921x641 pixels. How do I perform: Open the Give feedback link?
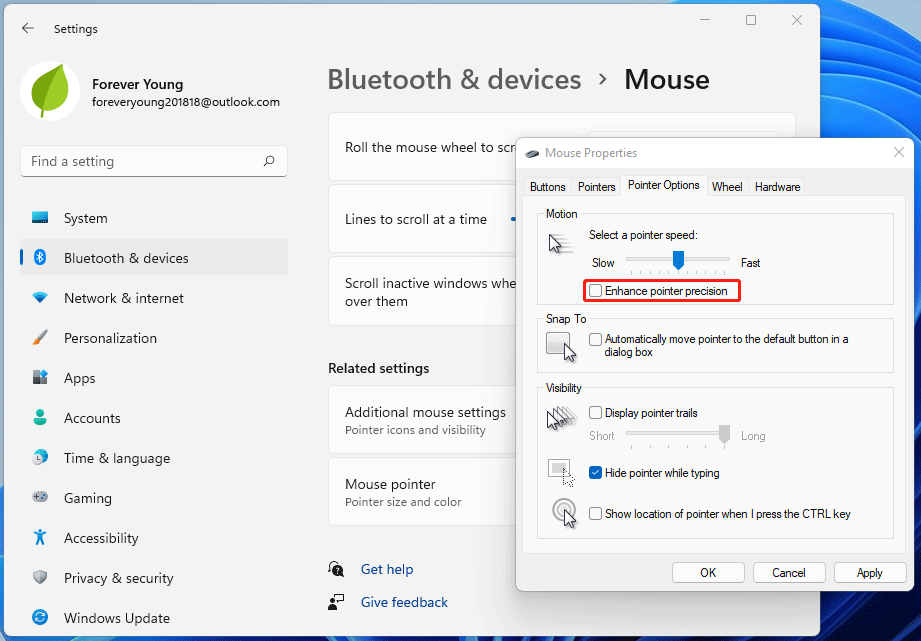[404, 602]
